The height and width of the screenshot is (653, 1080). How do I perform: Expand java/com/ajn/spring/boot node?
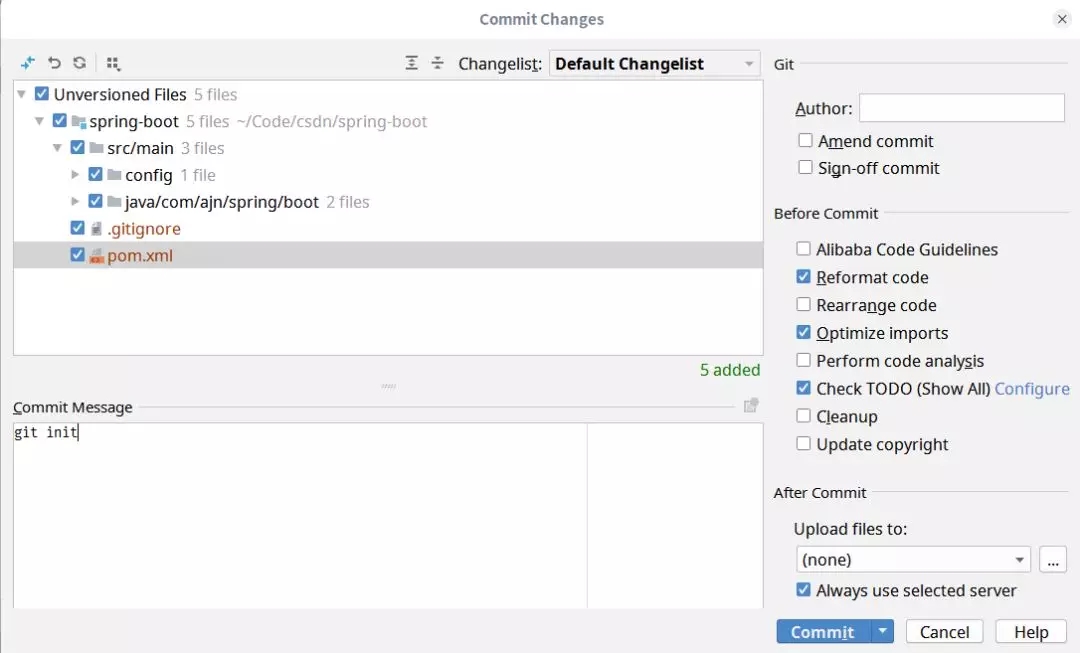(75, 202)
